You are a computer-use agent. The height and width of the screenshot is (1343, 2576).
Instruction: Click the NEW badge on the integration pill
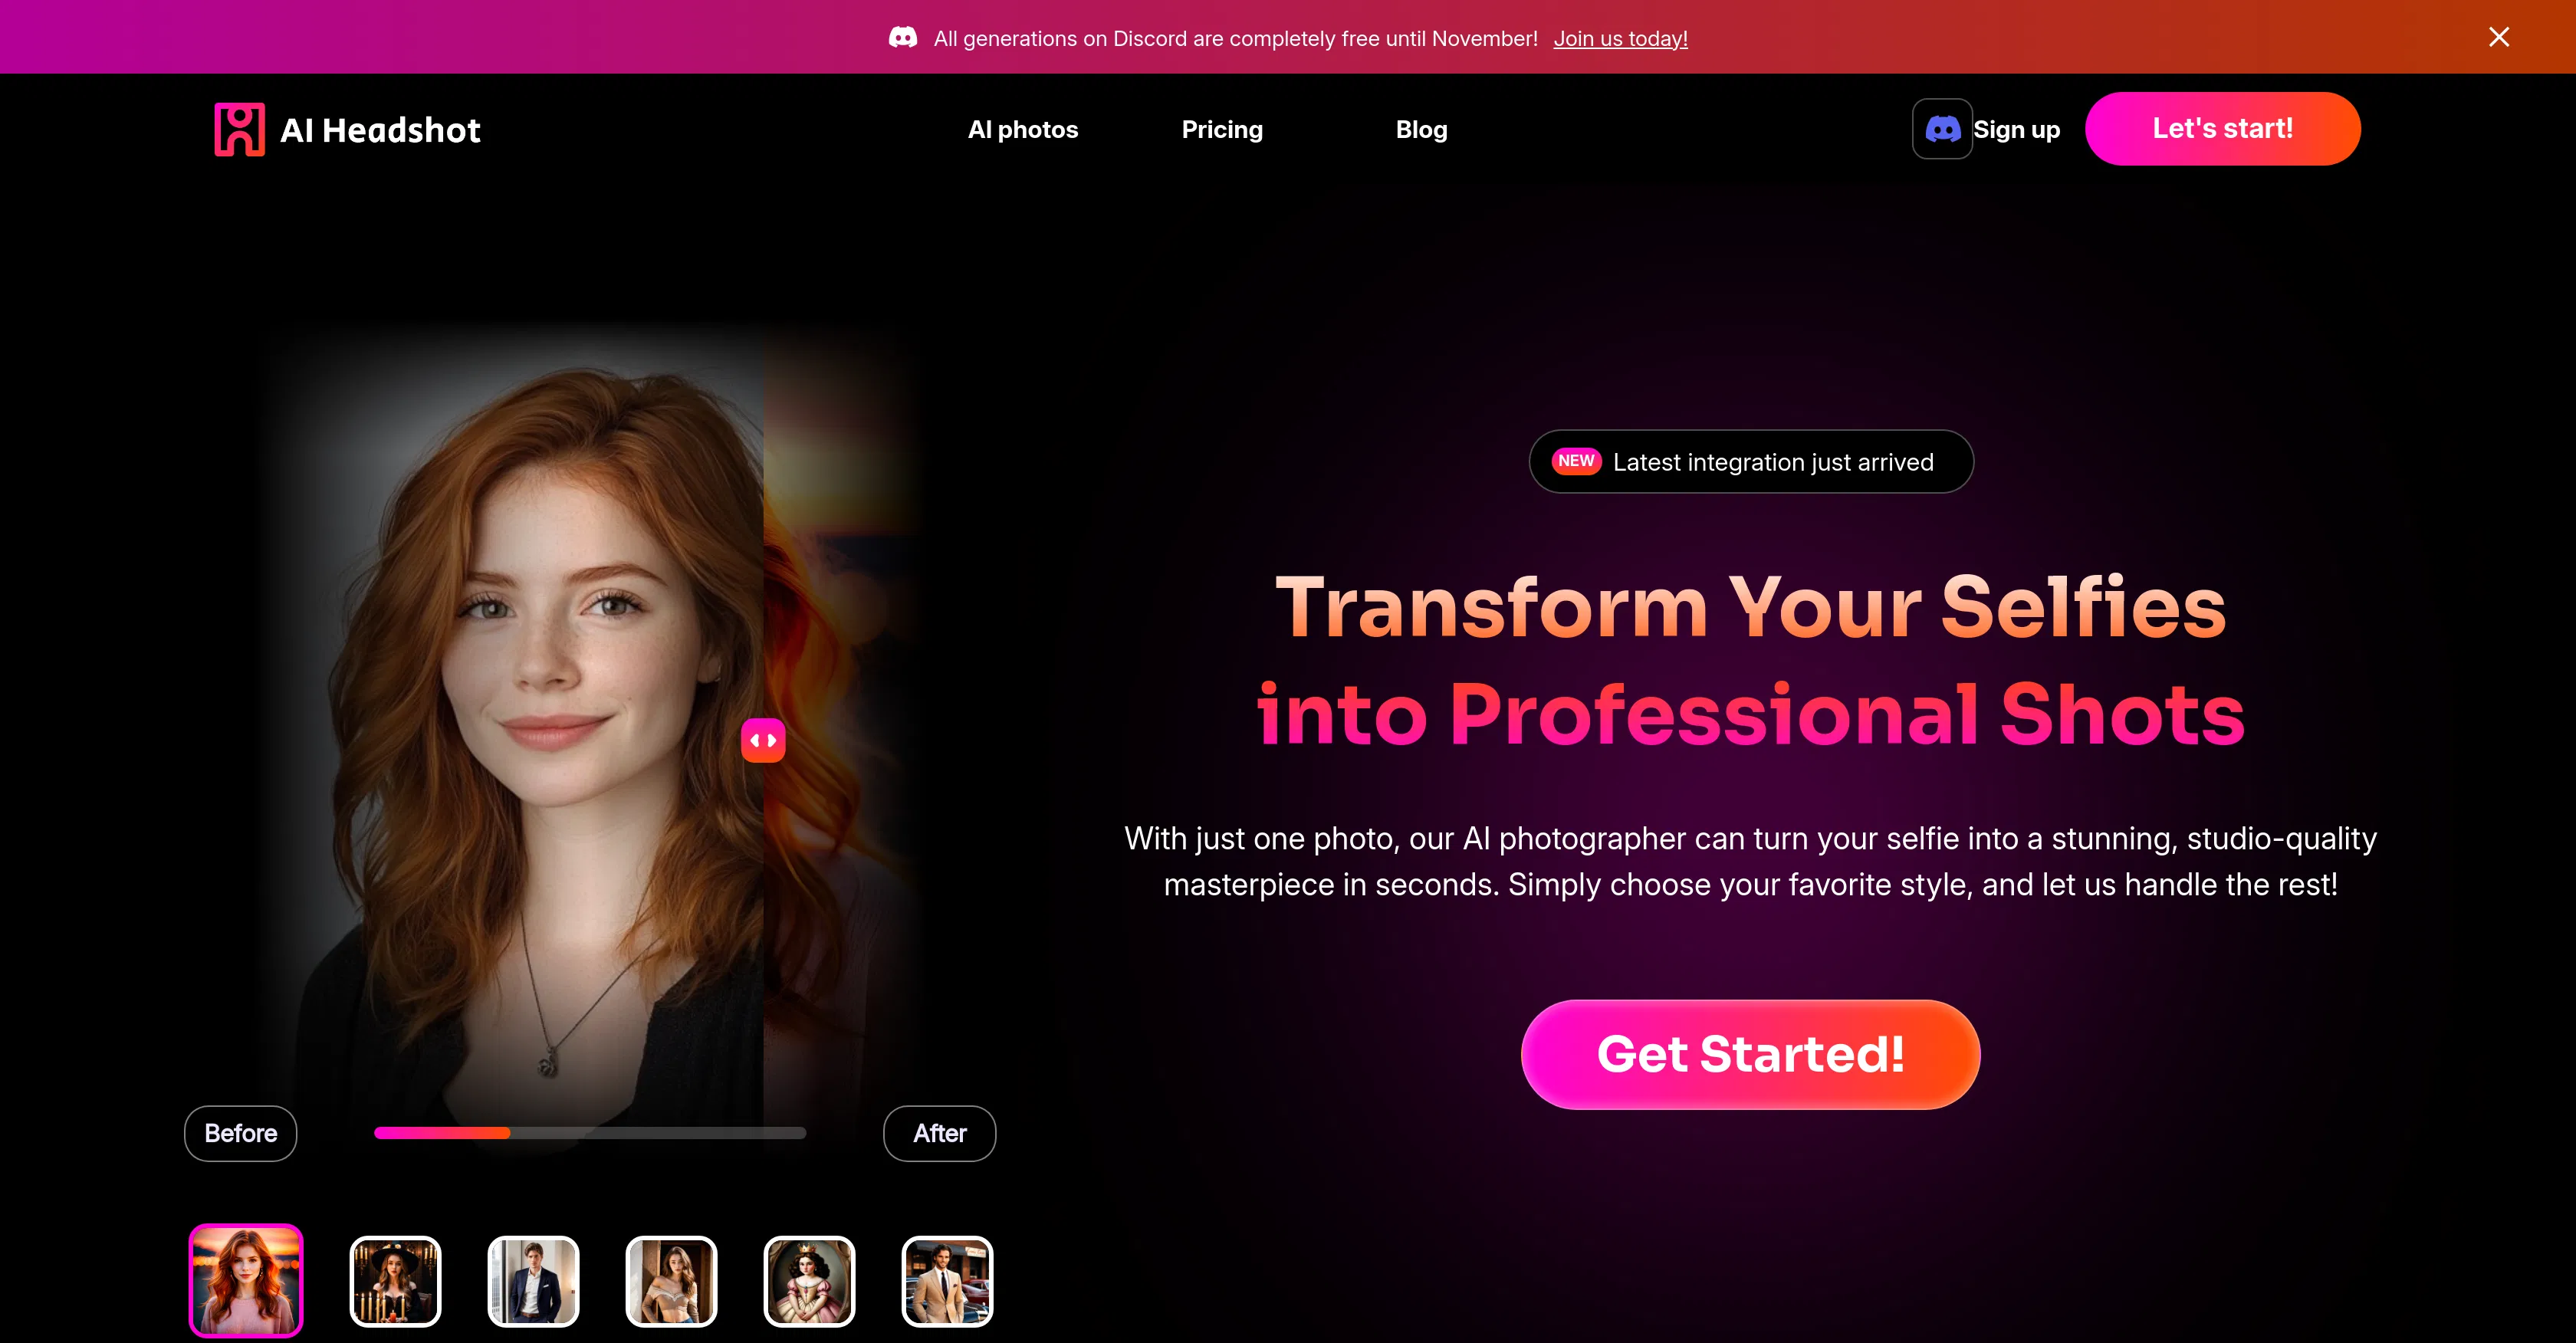1576,461
